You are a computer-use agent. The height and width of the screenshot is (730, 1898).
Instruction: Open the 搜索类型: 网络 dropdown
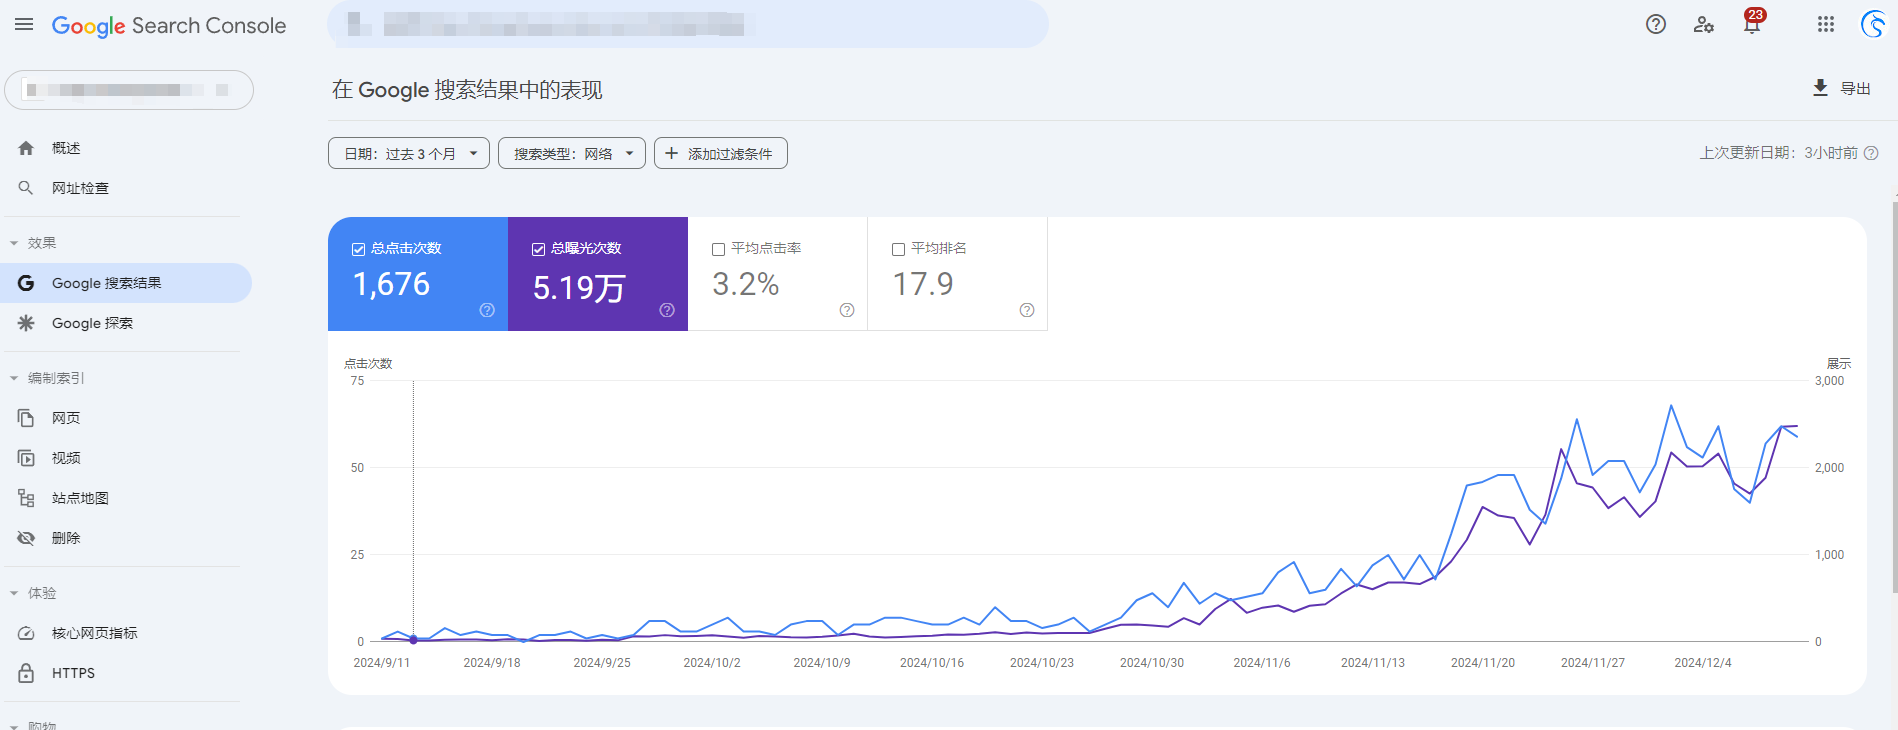(x=572, y=153)
